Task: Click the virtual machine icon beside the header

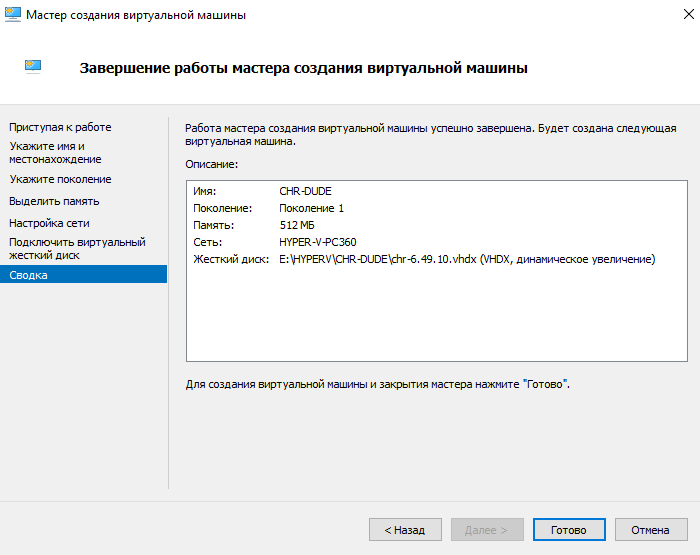Action: (33, 67)
